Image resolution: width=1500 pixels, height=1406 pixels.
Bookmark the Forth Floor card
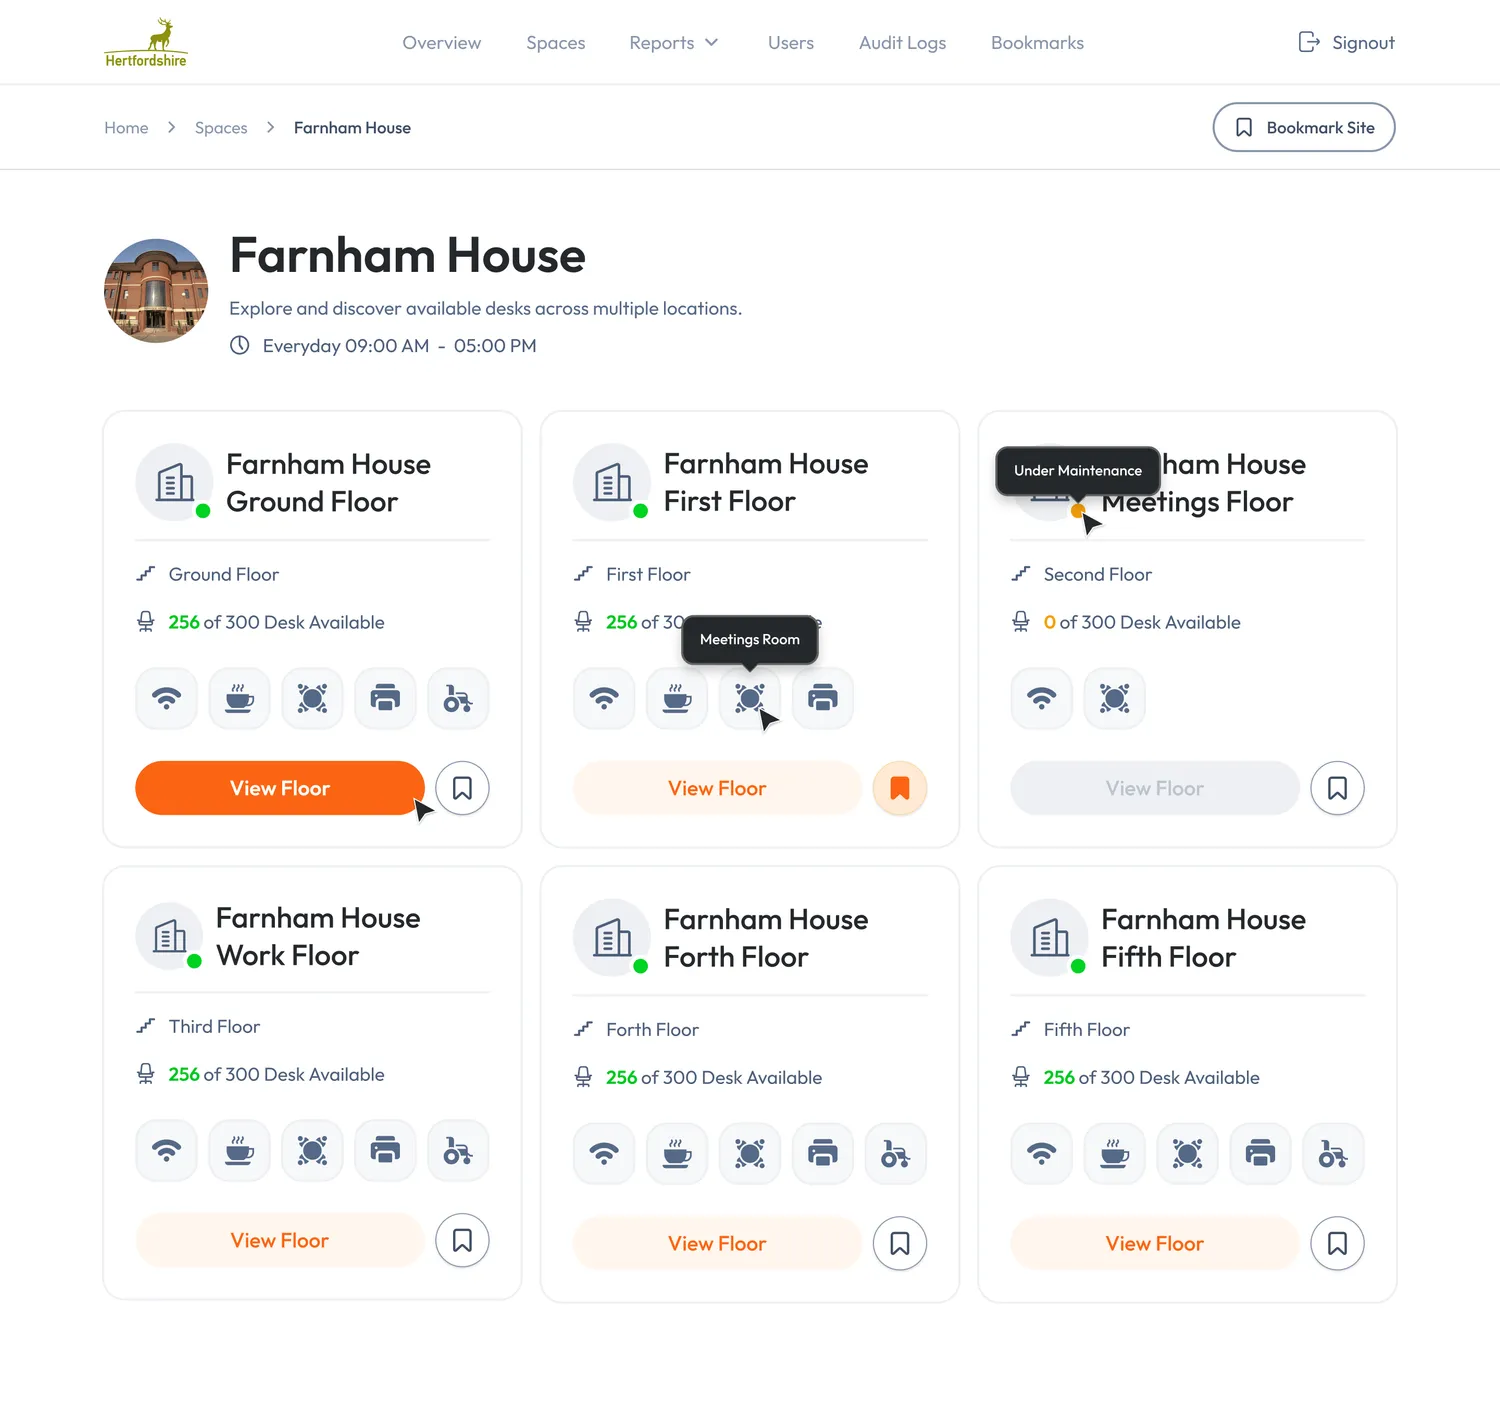coord(900,1243)
